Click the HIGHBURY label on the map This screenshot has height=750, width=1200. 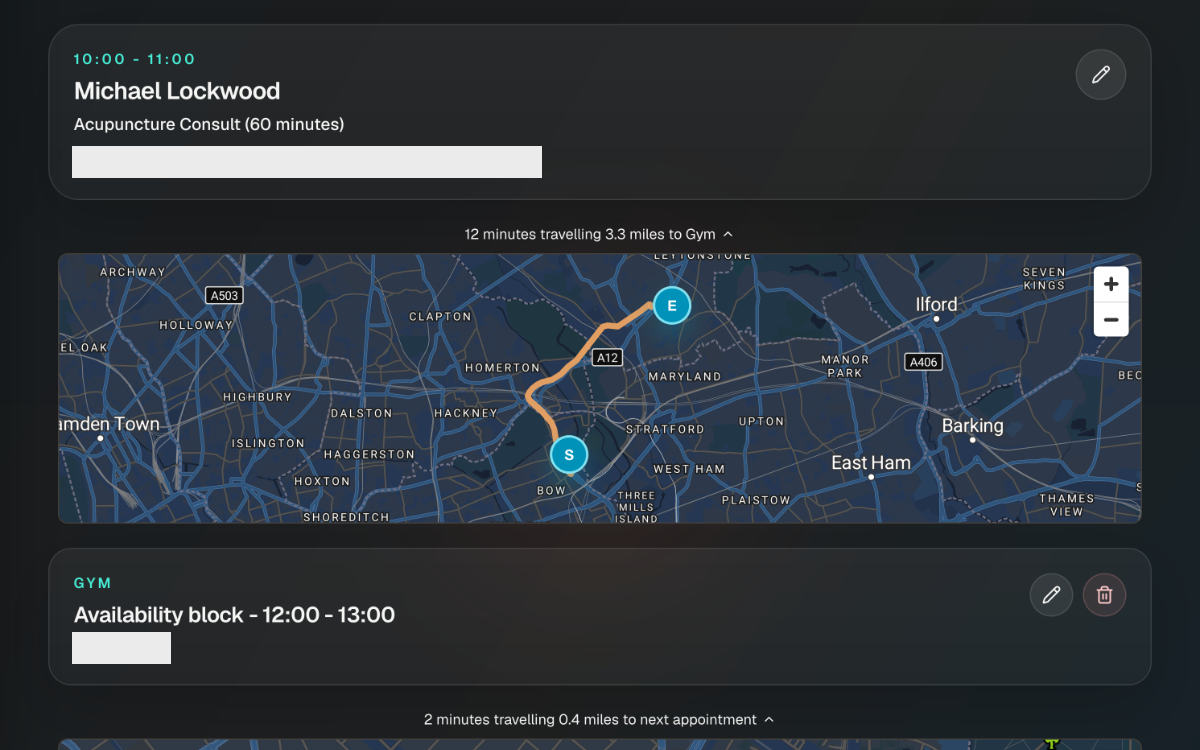tap(257, 397)
